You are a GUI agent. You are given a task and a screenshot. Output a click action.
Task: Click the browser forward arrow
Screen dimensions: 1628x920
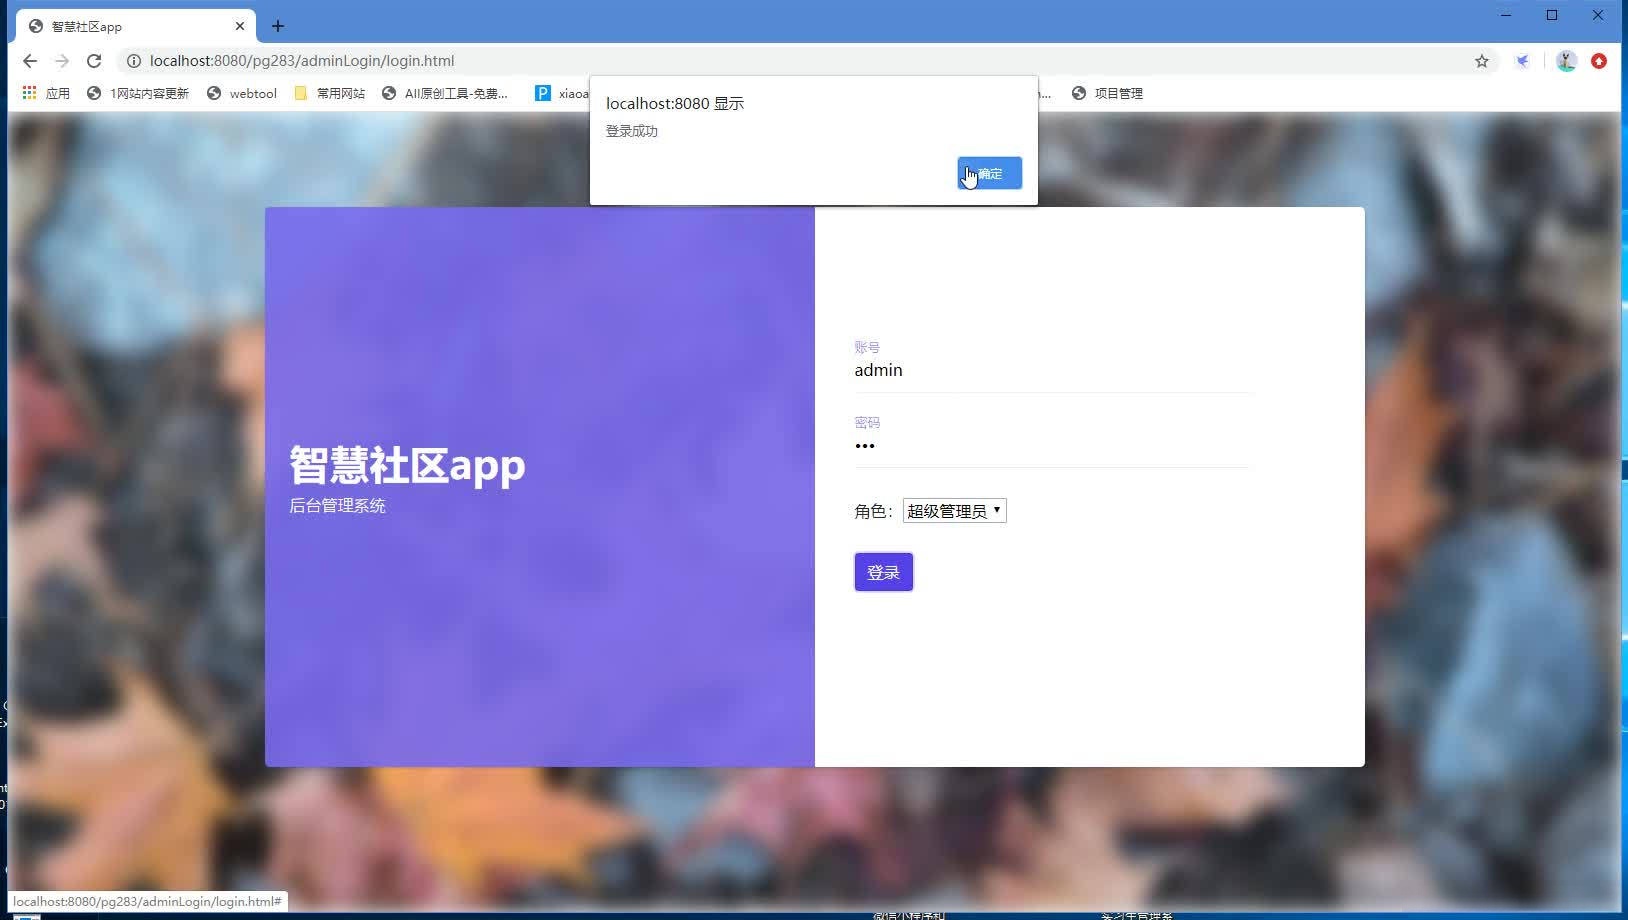click(x=62, y=61)
